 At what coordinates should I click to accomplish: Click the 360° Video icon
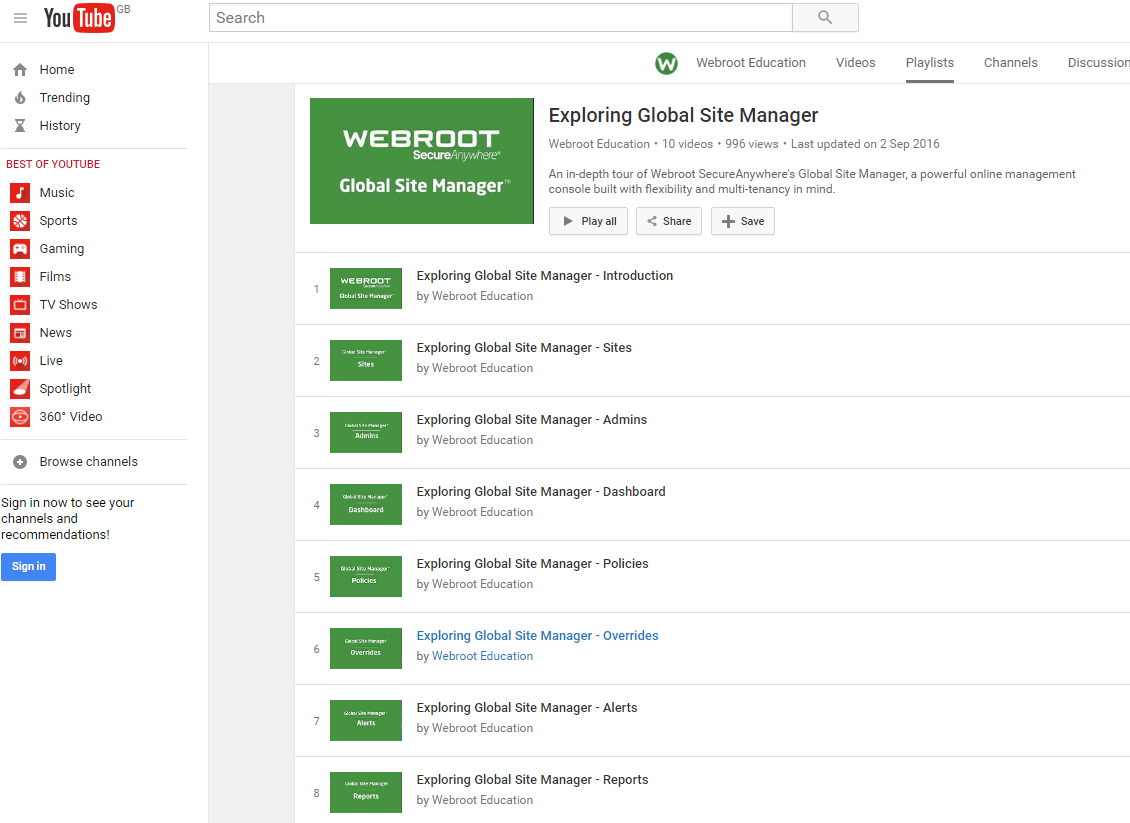[20, 417]
